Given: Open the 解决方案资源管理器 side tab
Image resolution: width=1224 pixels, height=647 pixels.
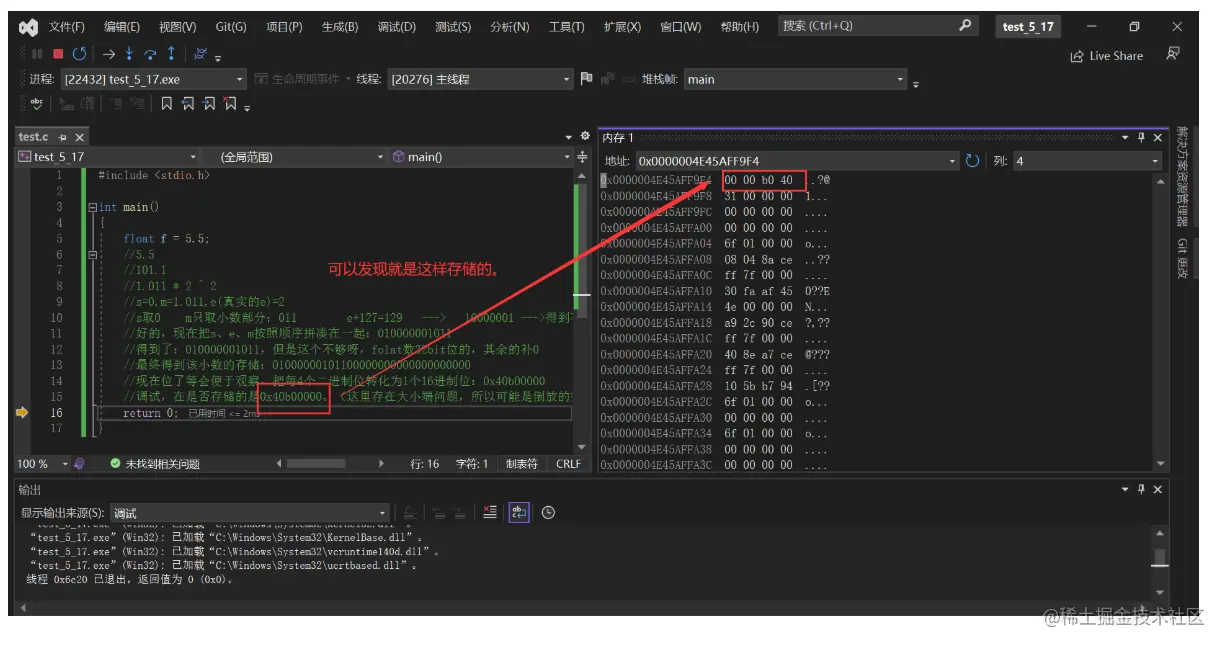Looking at the screenshot, I should pos(1181,177).
